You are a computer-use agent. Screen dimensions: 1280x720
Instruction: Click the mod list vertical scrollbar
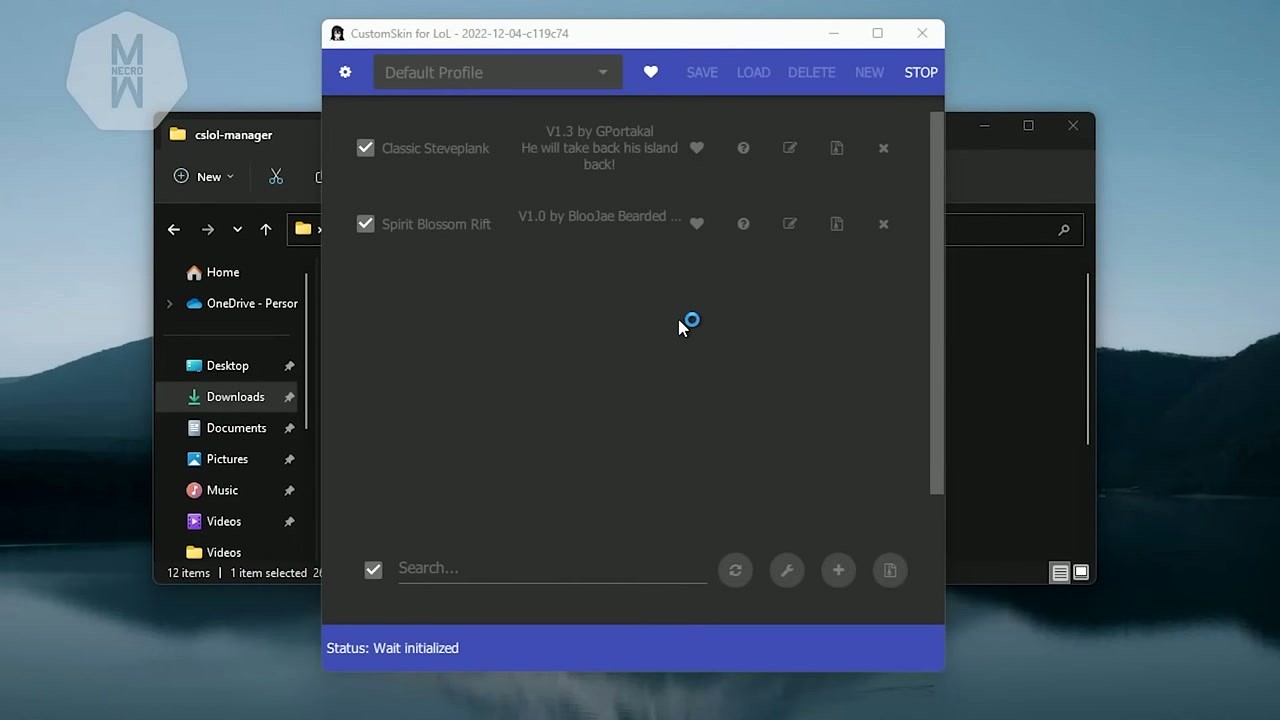pyautogui.click(x=937, y=303)
